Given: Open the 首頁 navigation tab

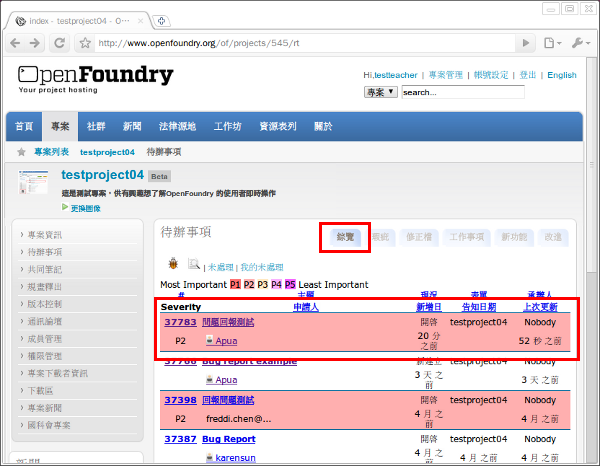Looking at the screenshot, I should click(24, 126).
